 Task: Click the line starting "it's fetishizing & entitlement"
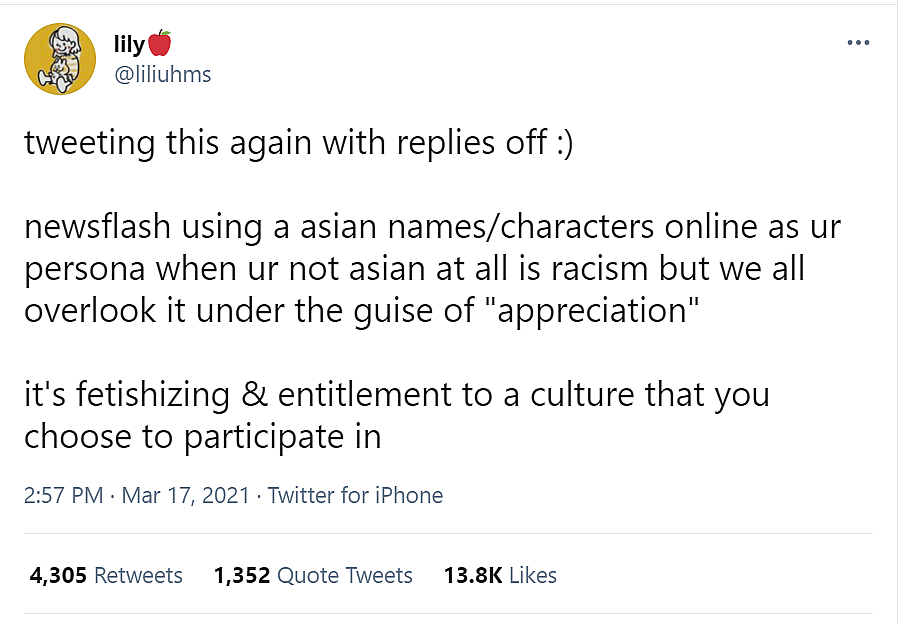pyautogui.click(x=396, y=395)
